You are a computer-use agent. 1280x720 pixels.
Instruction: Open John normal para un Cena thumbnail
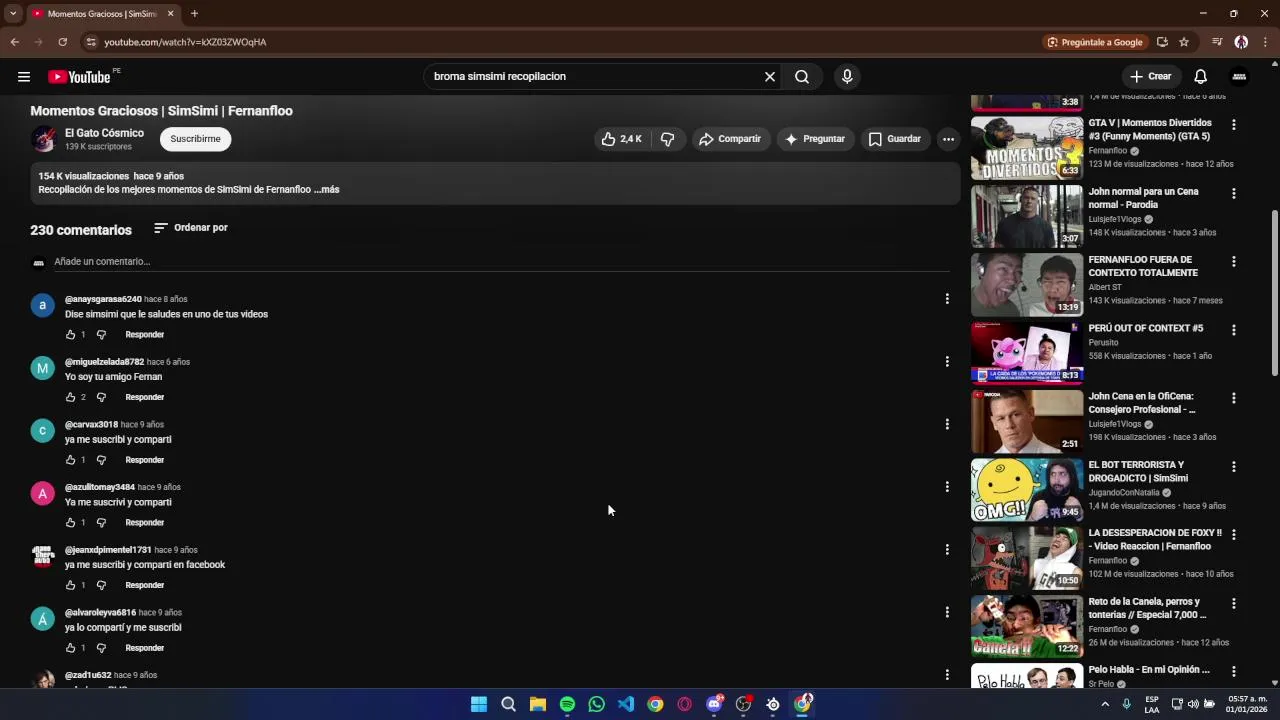(1026, 216)
